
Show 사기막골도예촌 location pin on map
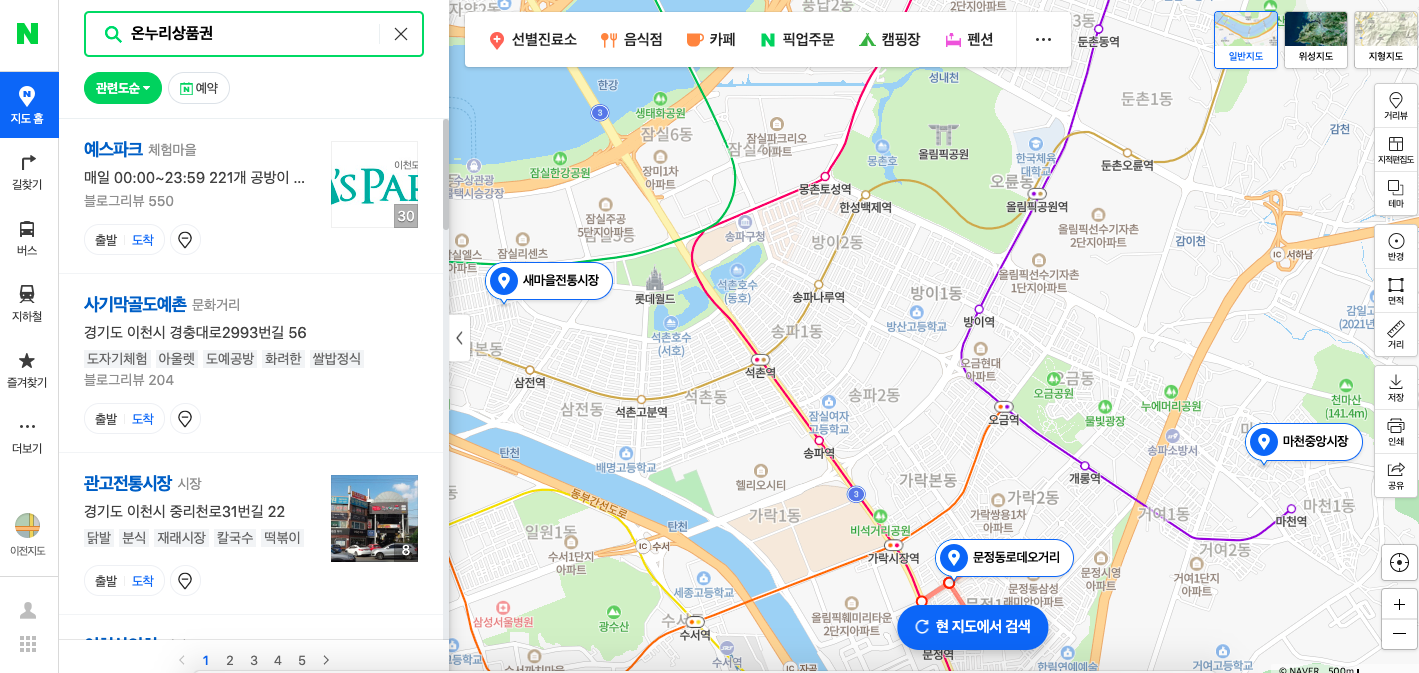click(185, 419)
